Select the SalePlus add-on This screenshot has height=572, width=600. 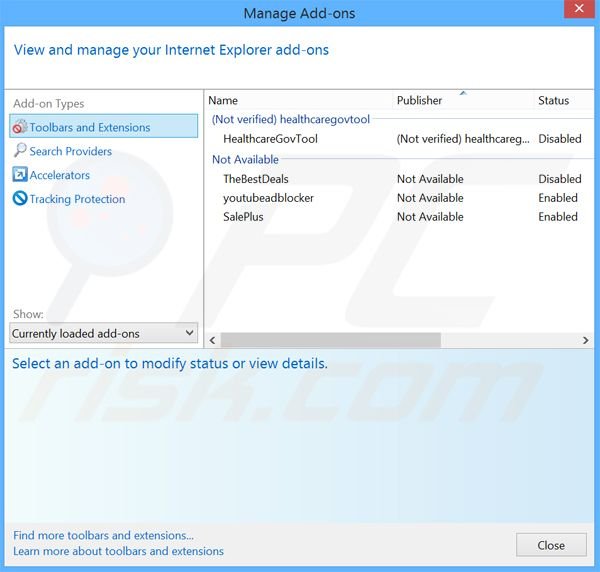[243, 217]
